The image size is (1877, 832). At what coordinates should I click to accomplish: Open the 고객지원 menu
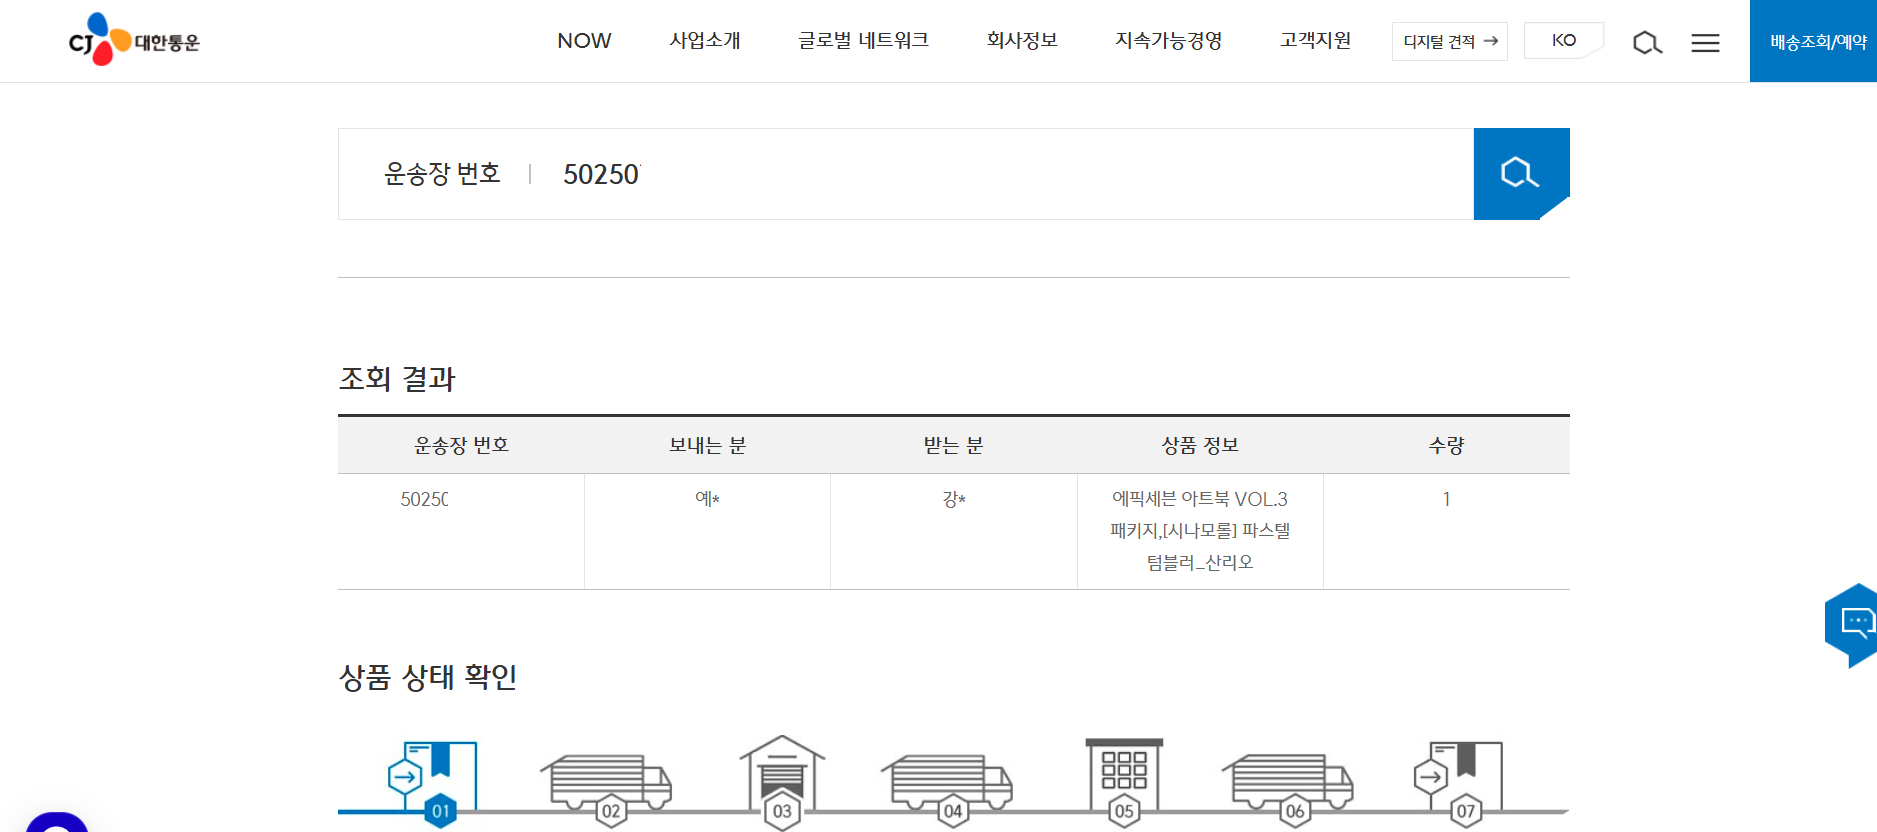(x=1315, y=41)
